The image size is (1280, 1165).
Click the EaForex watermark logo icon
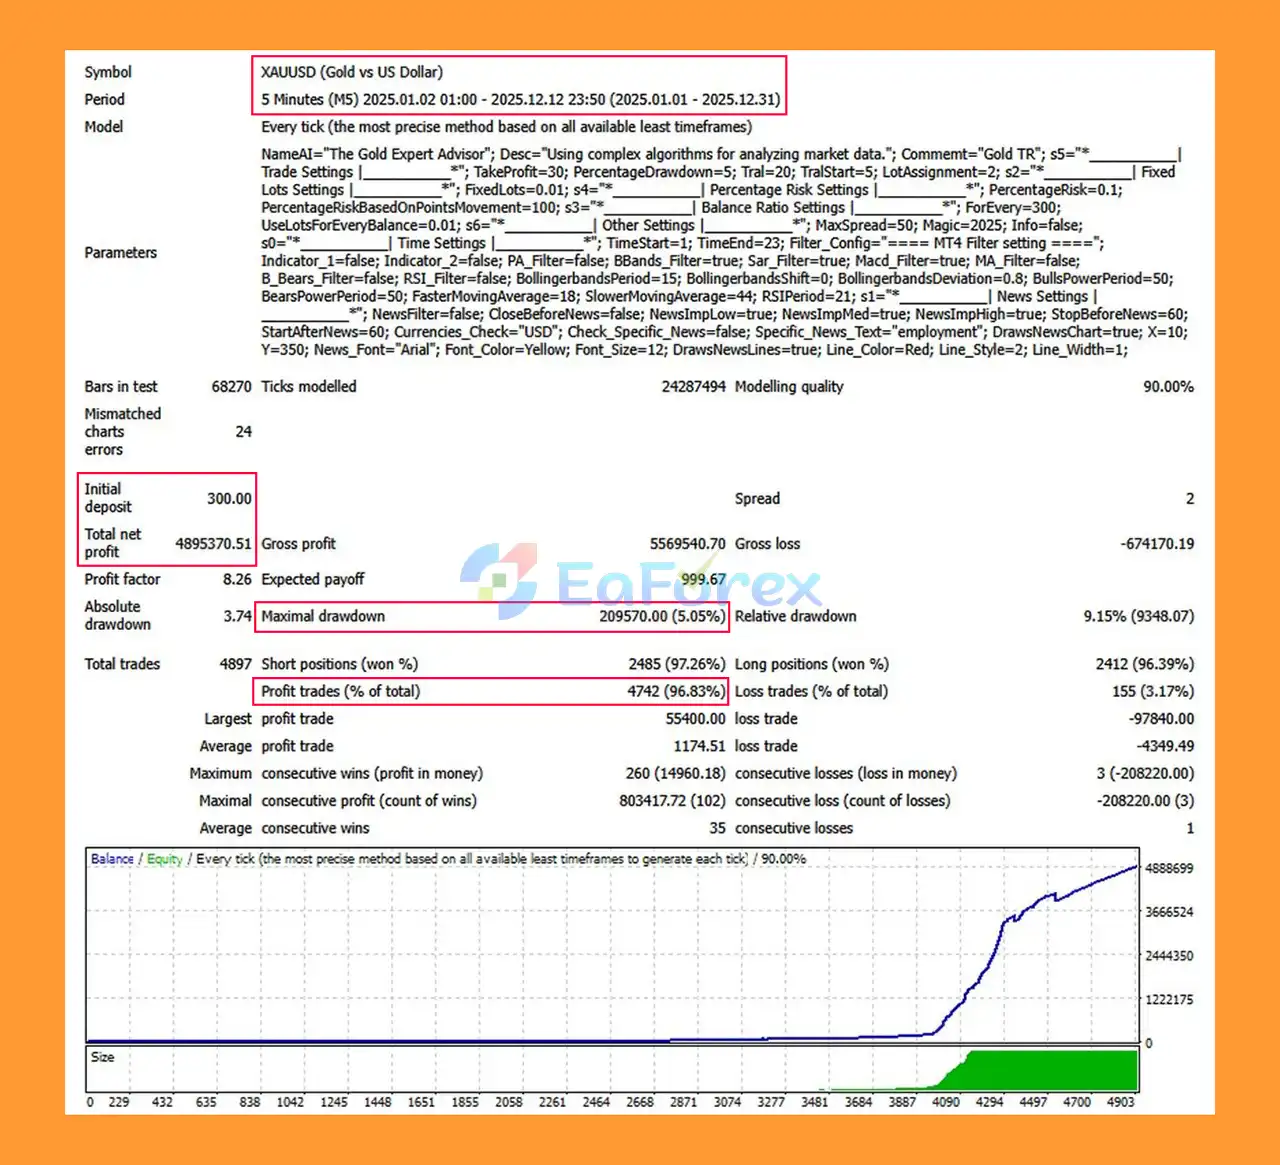point(499,580)
